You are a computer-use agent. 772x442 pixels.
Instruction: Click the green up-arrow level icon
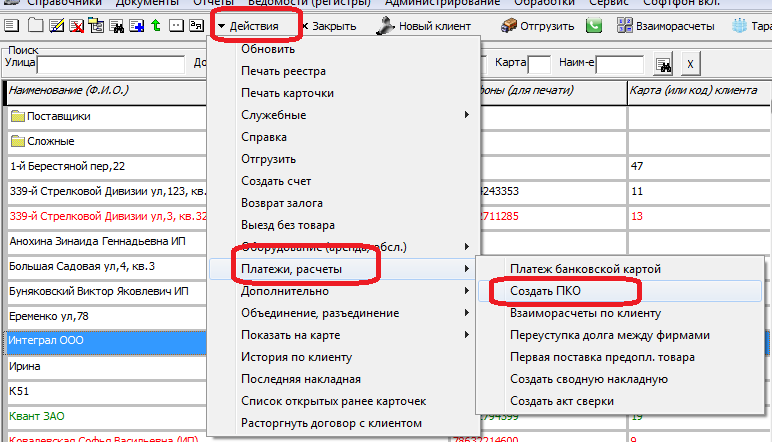[x=155, y=25]
